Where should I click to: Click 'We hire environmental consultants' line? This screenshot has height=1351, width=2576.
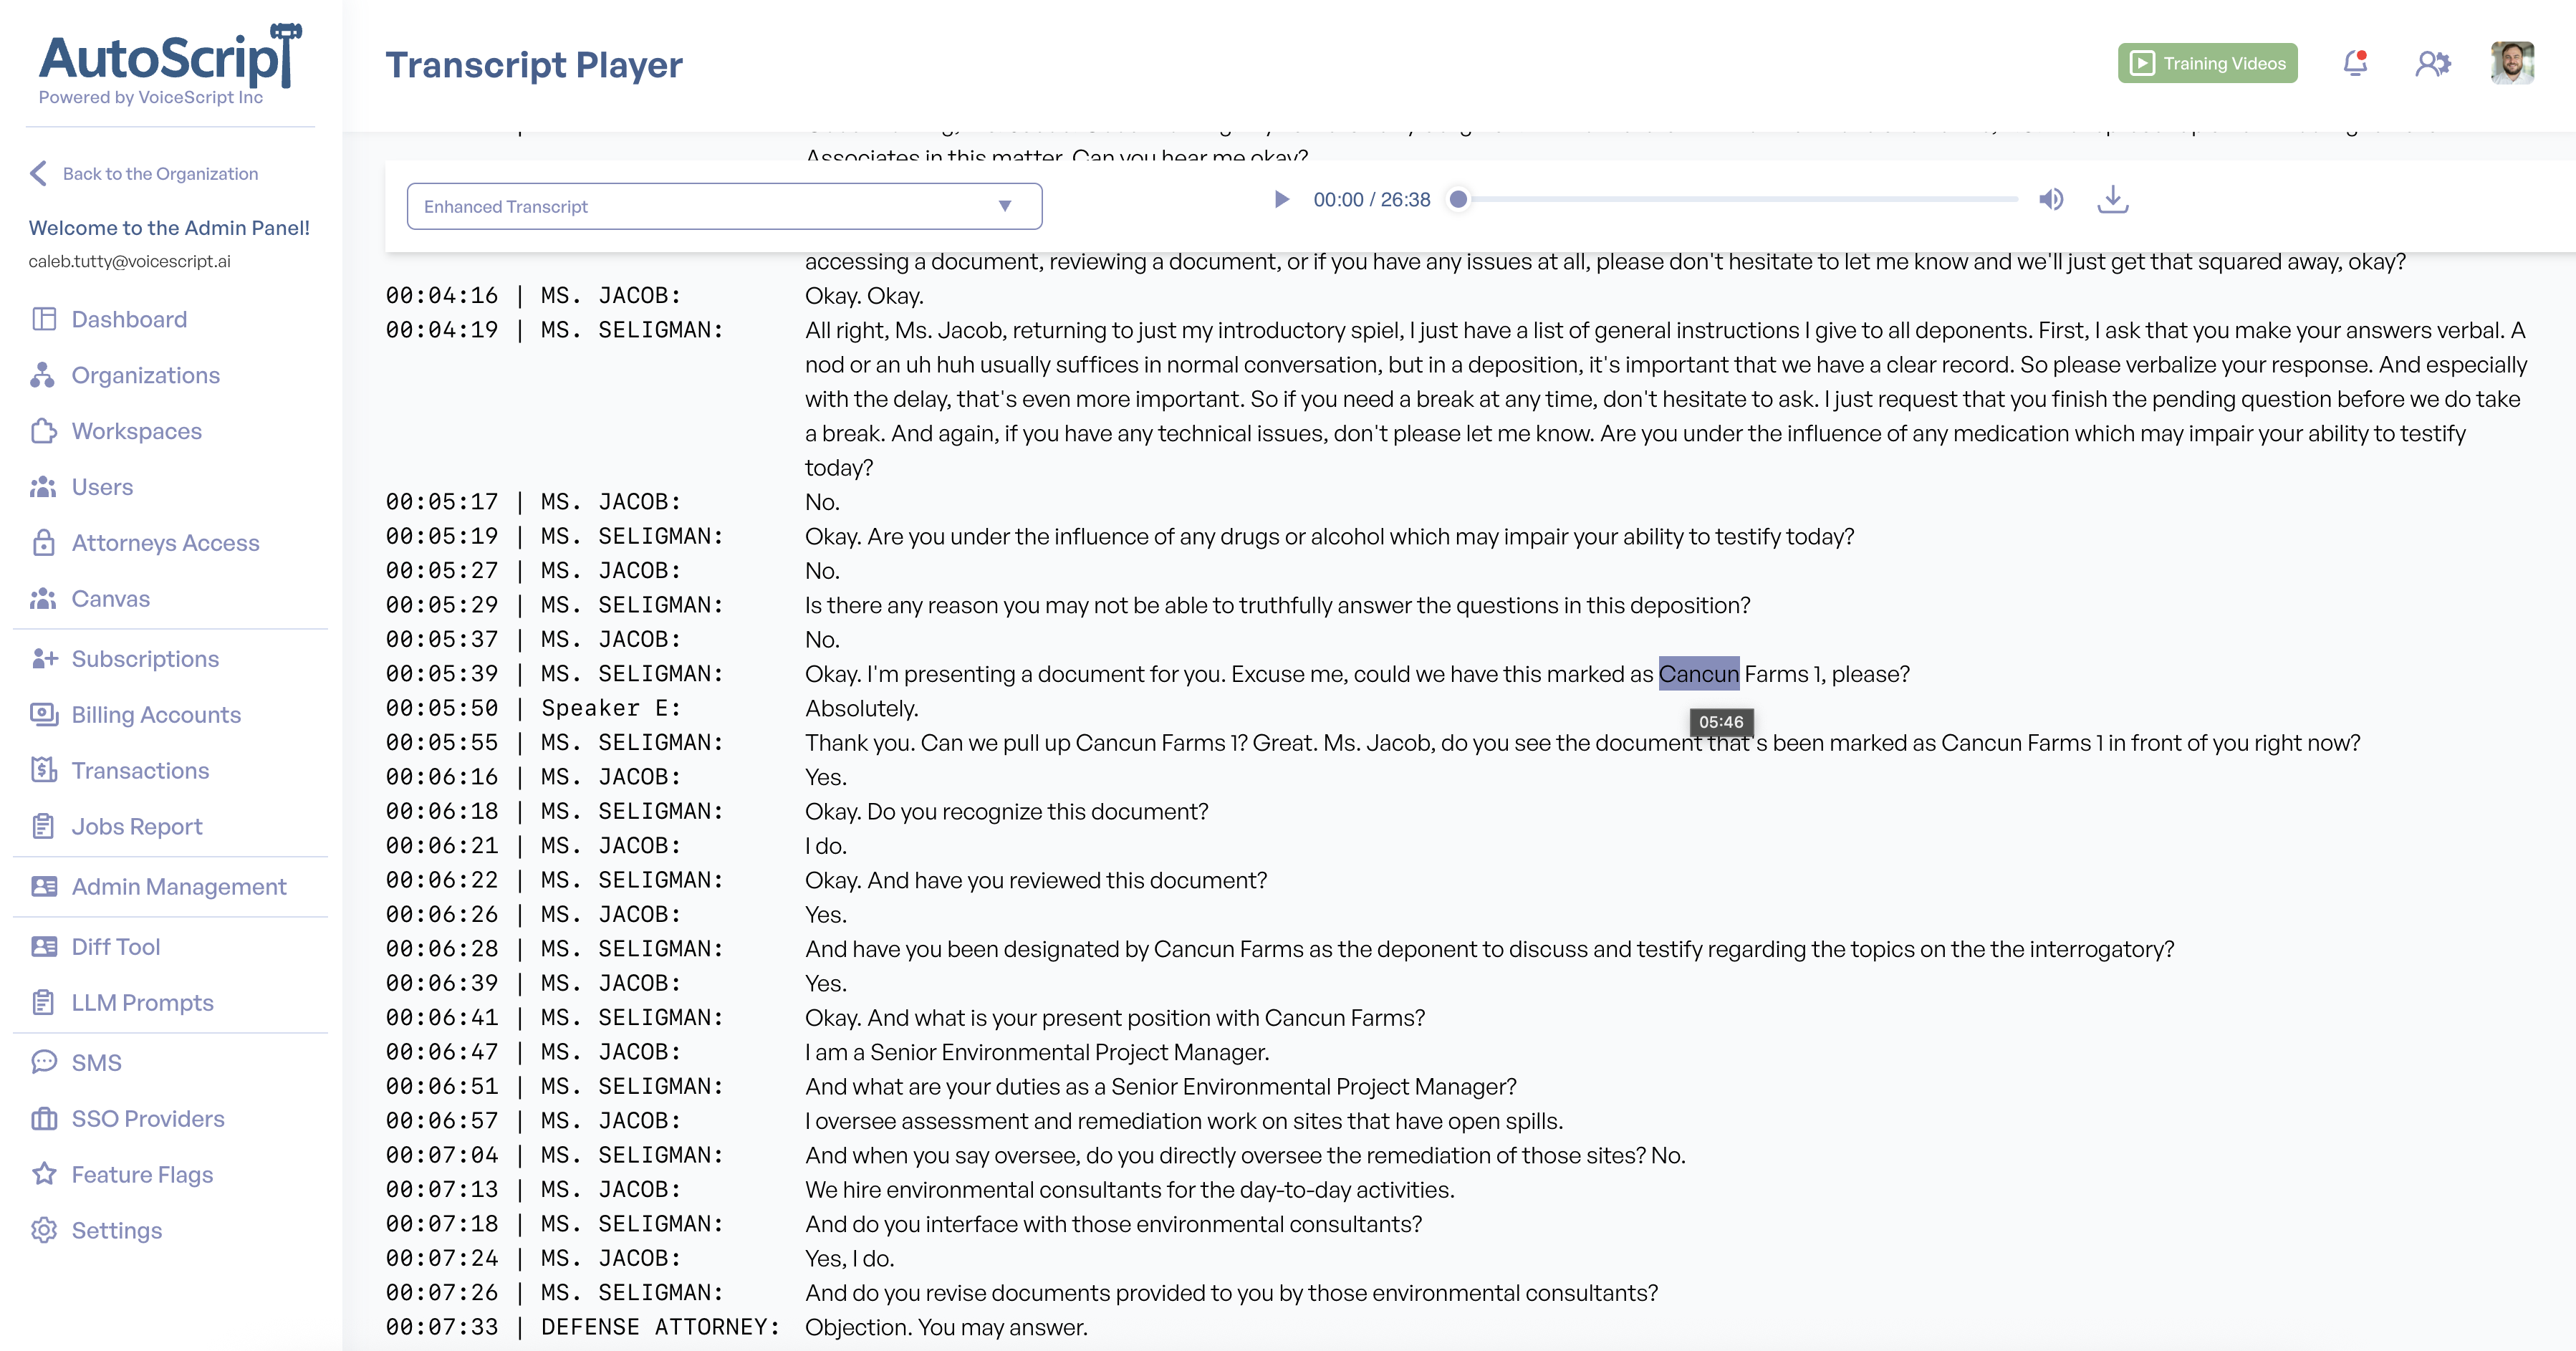(1130, 1190)
